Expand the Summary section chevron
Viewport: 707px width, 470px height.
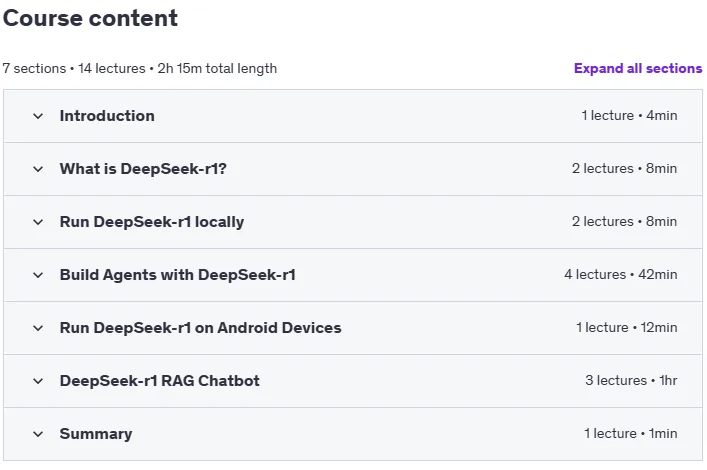[x=38, y=434]
